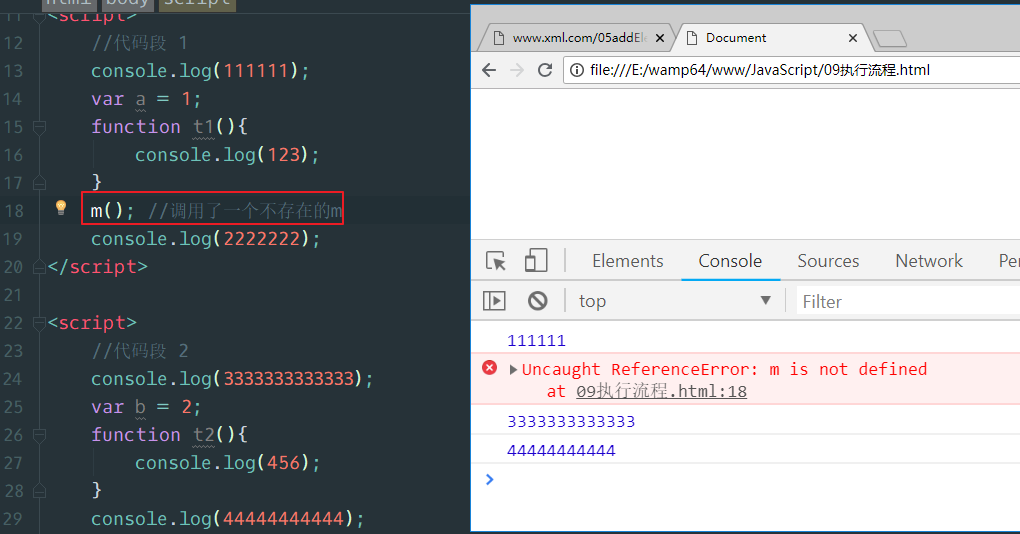Click fold end marker on line 17
Screen dimensions: 1020x534
pos(40,183)
